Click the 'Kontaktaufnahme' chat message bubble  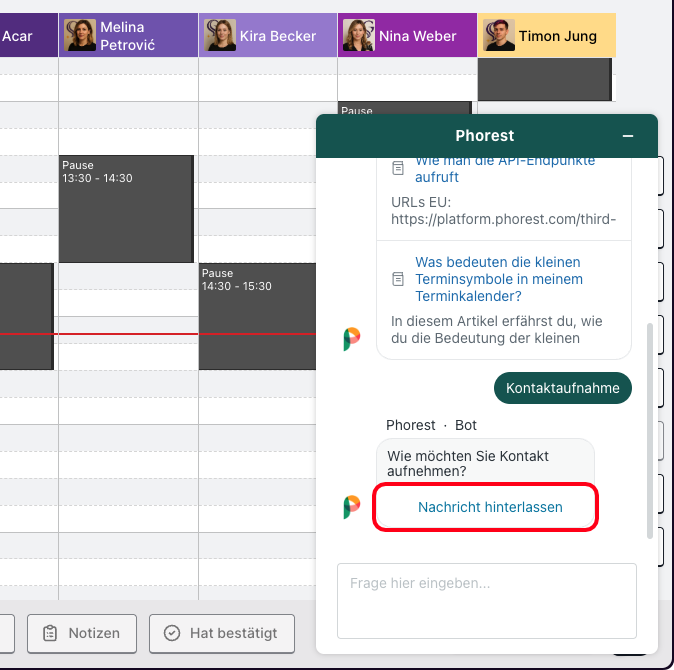[x=563, y=388]
